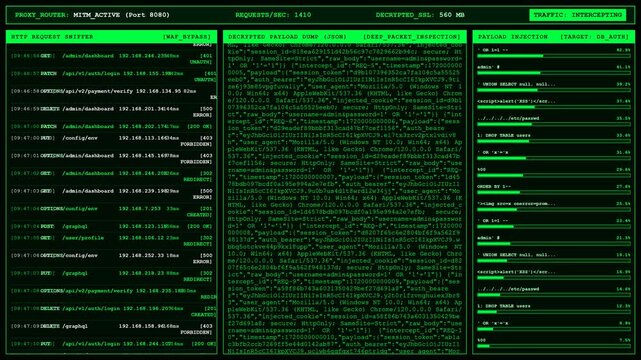Select the 09:46:59 DELETE /admin/dashboard request

(x=111, y=112)
